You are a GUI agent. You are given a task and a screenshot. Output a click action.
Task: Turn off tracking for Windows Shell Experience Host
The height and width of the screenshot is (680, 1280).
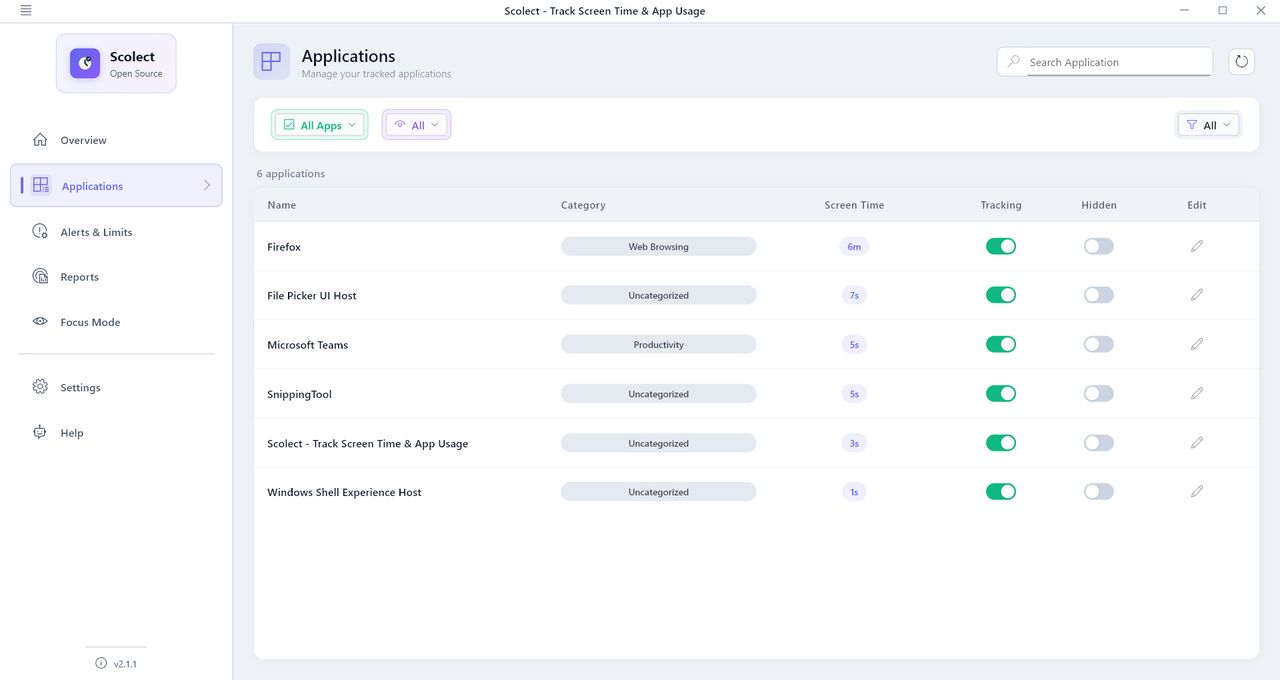click(1001, 492)
